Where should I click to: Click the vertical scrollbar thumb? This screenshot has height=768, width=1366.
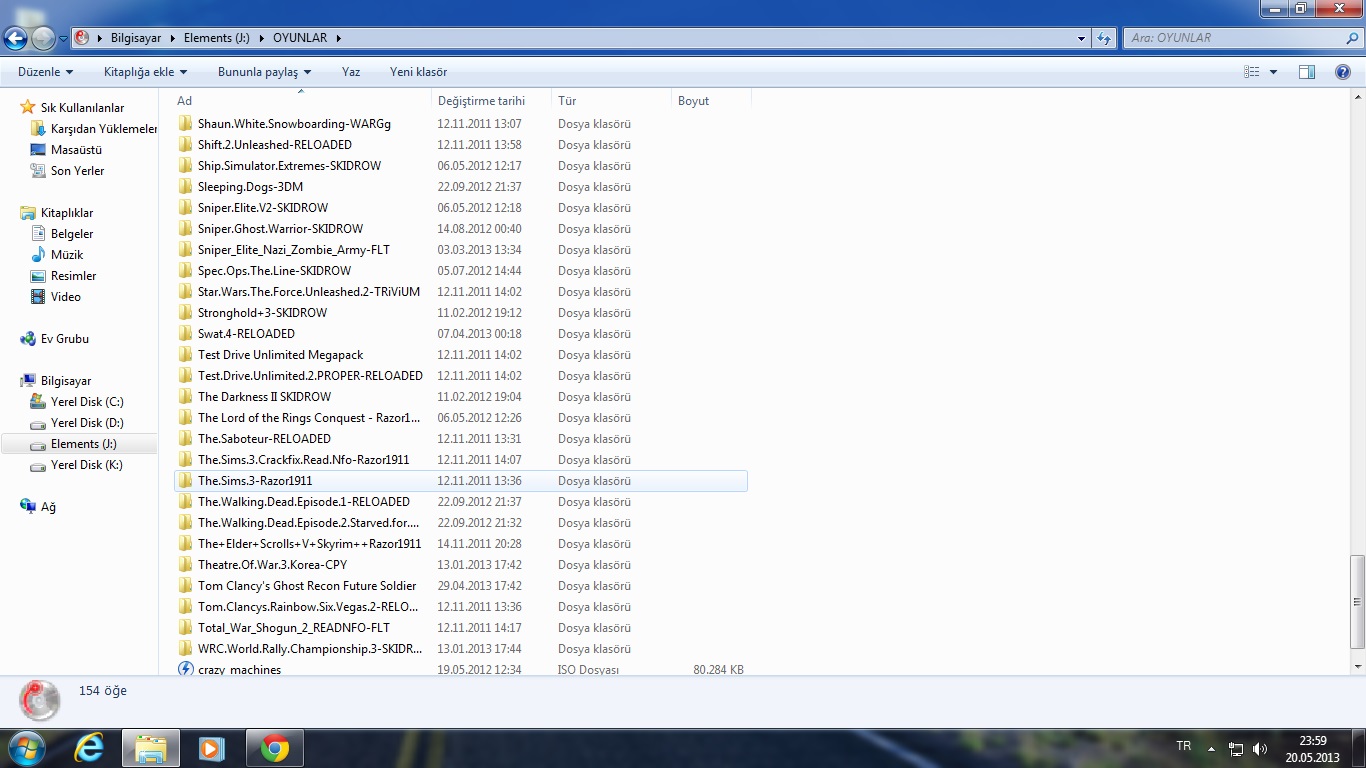1357,601
